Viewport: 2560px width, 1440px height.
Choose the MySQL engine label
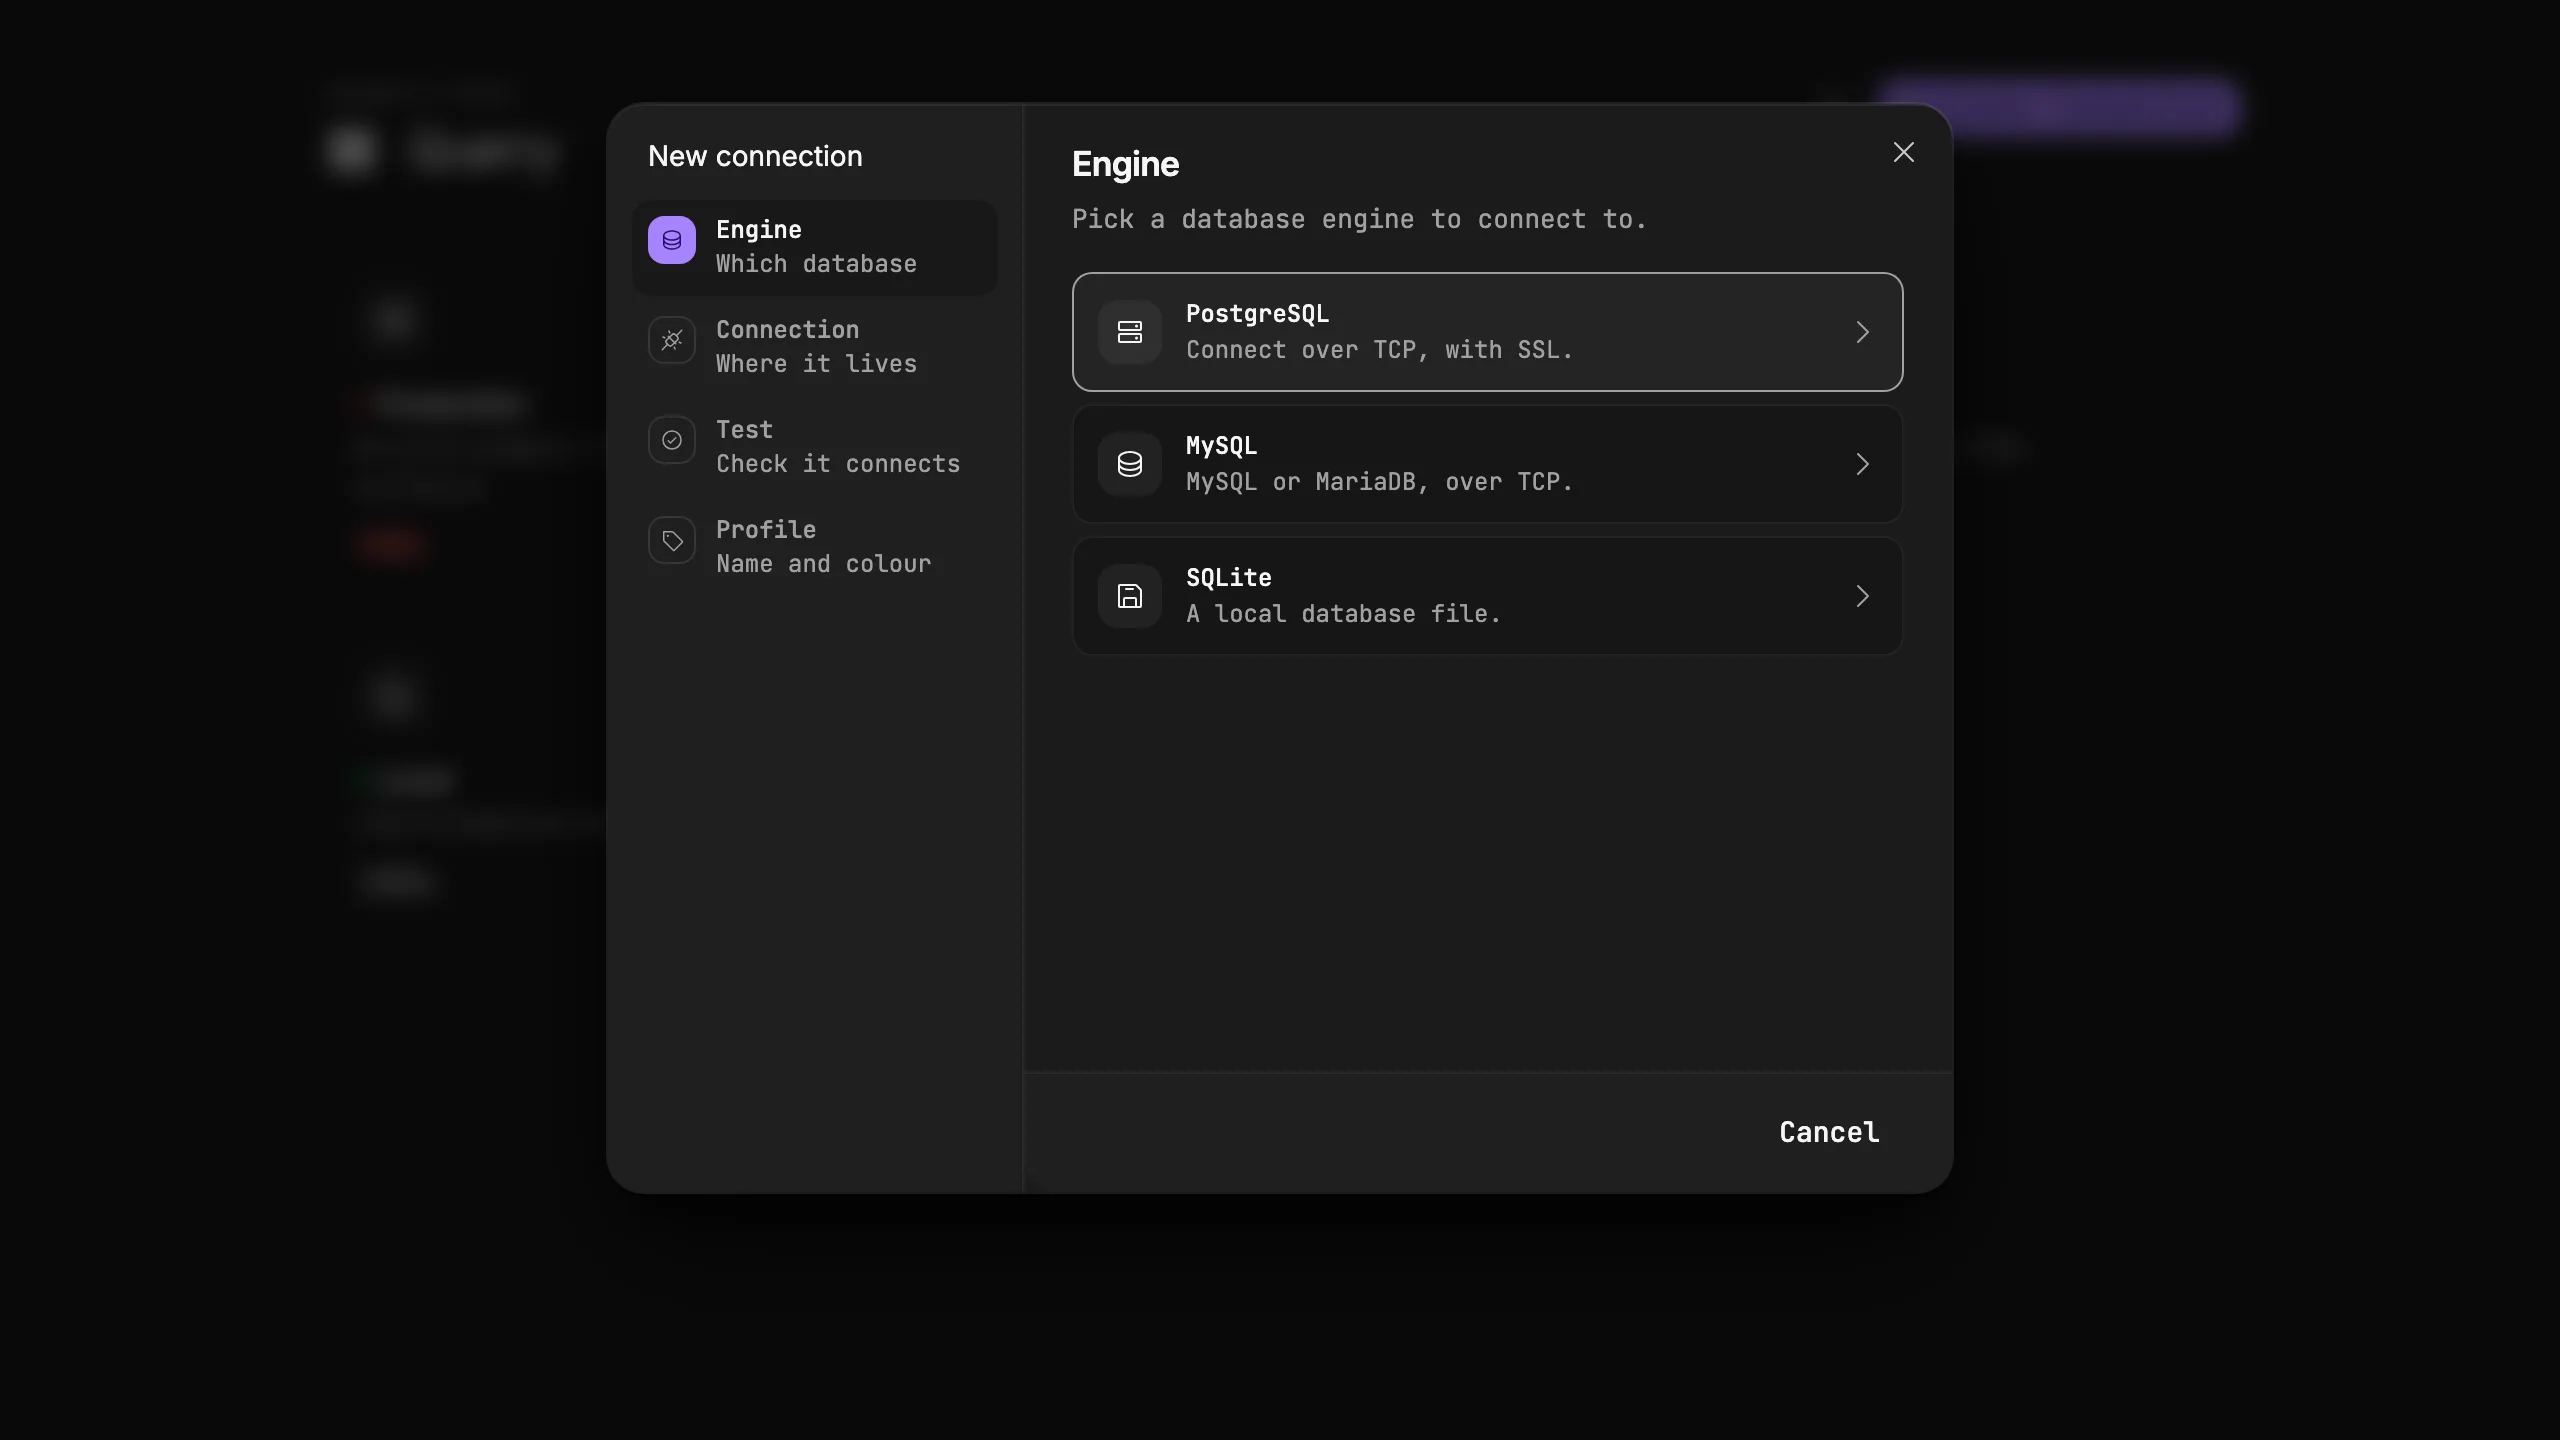point(1221,446)
